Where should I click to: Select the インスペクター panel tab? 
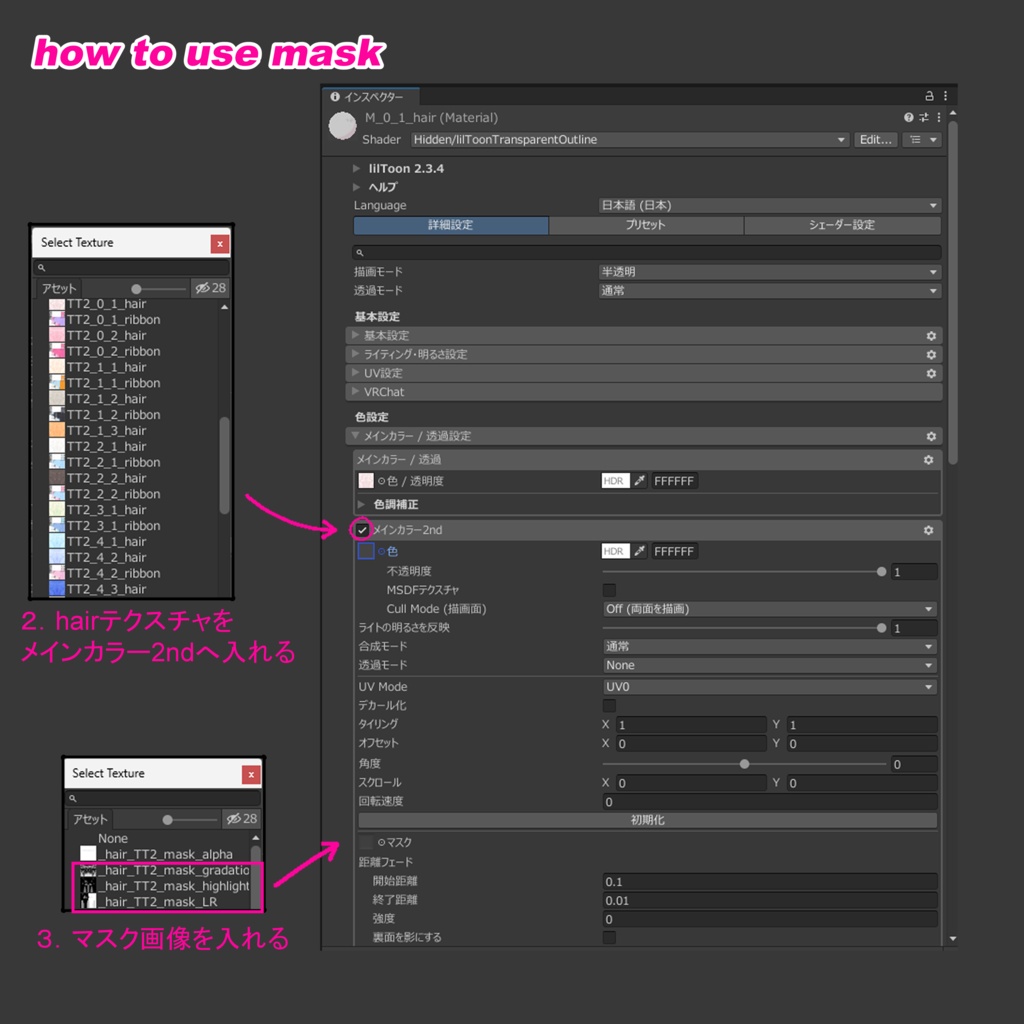(x=371, y=97)
